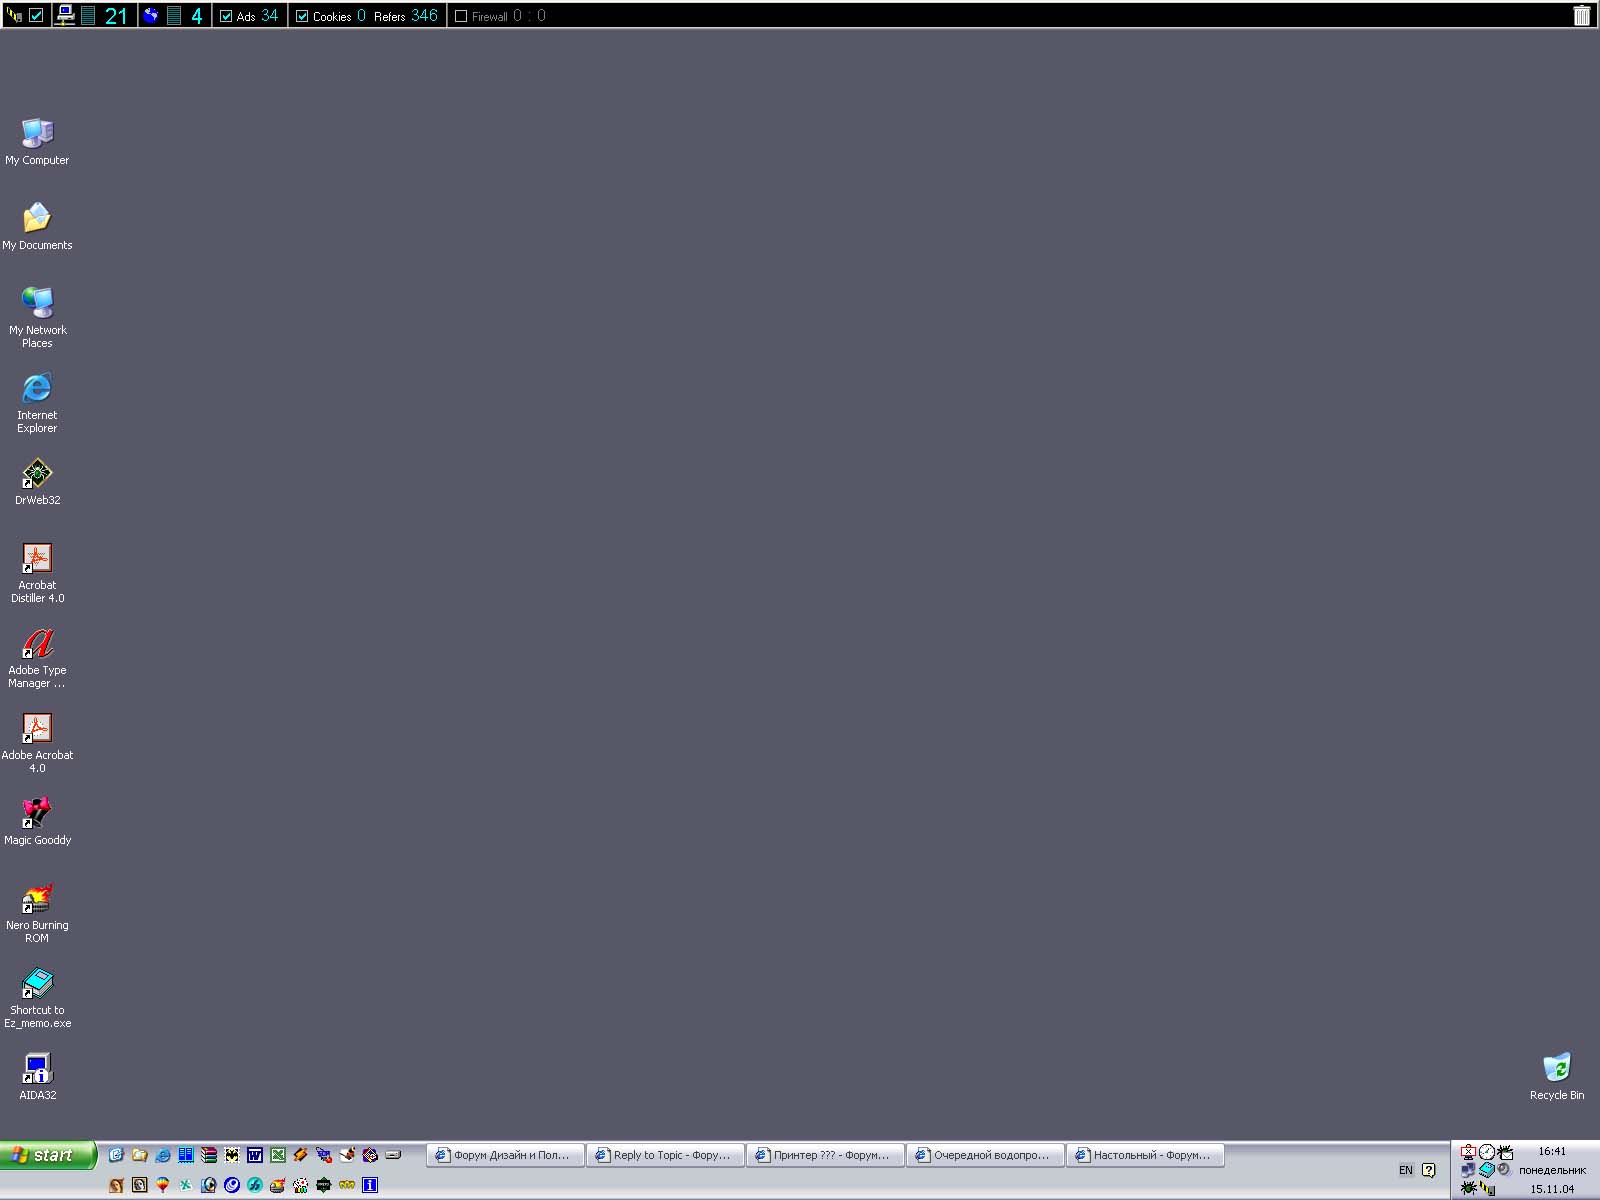Viewport: 1600px width, 1200px height.
Task: Click the clock tray icon
Action: coord(1487,1152)
